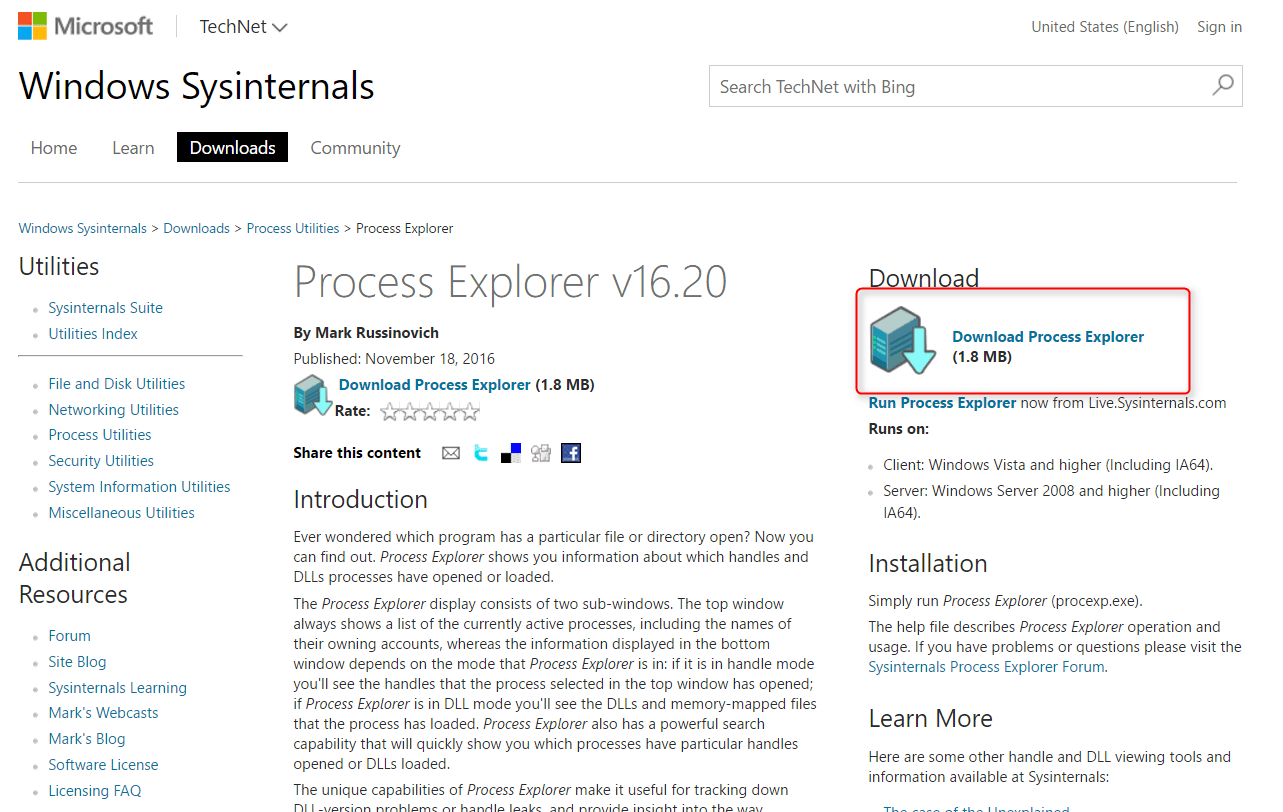This screenshot has width=1283, height=812.
Task: Download Process Explorer from the highlighted box
Action: tap(1047, 336)
